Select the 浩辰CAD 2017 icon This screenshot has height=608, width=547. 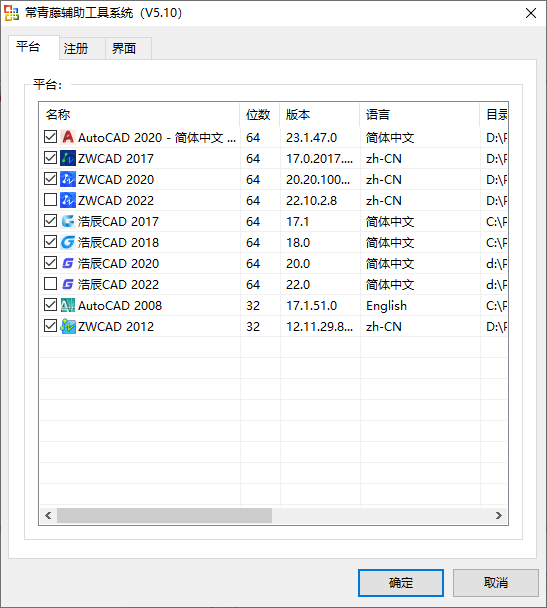tap(68, 221)
